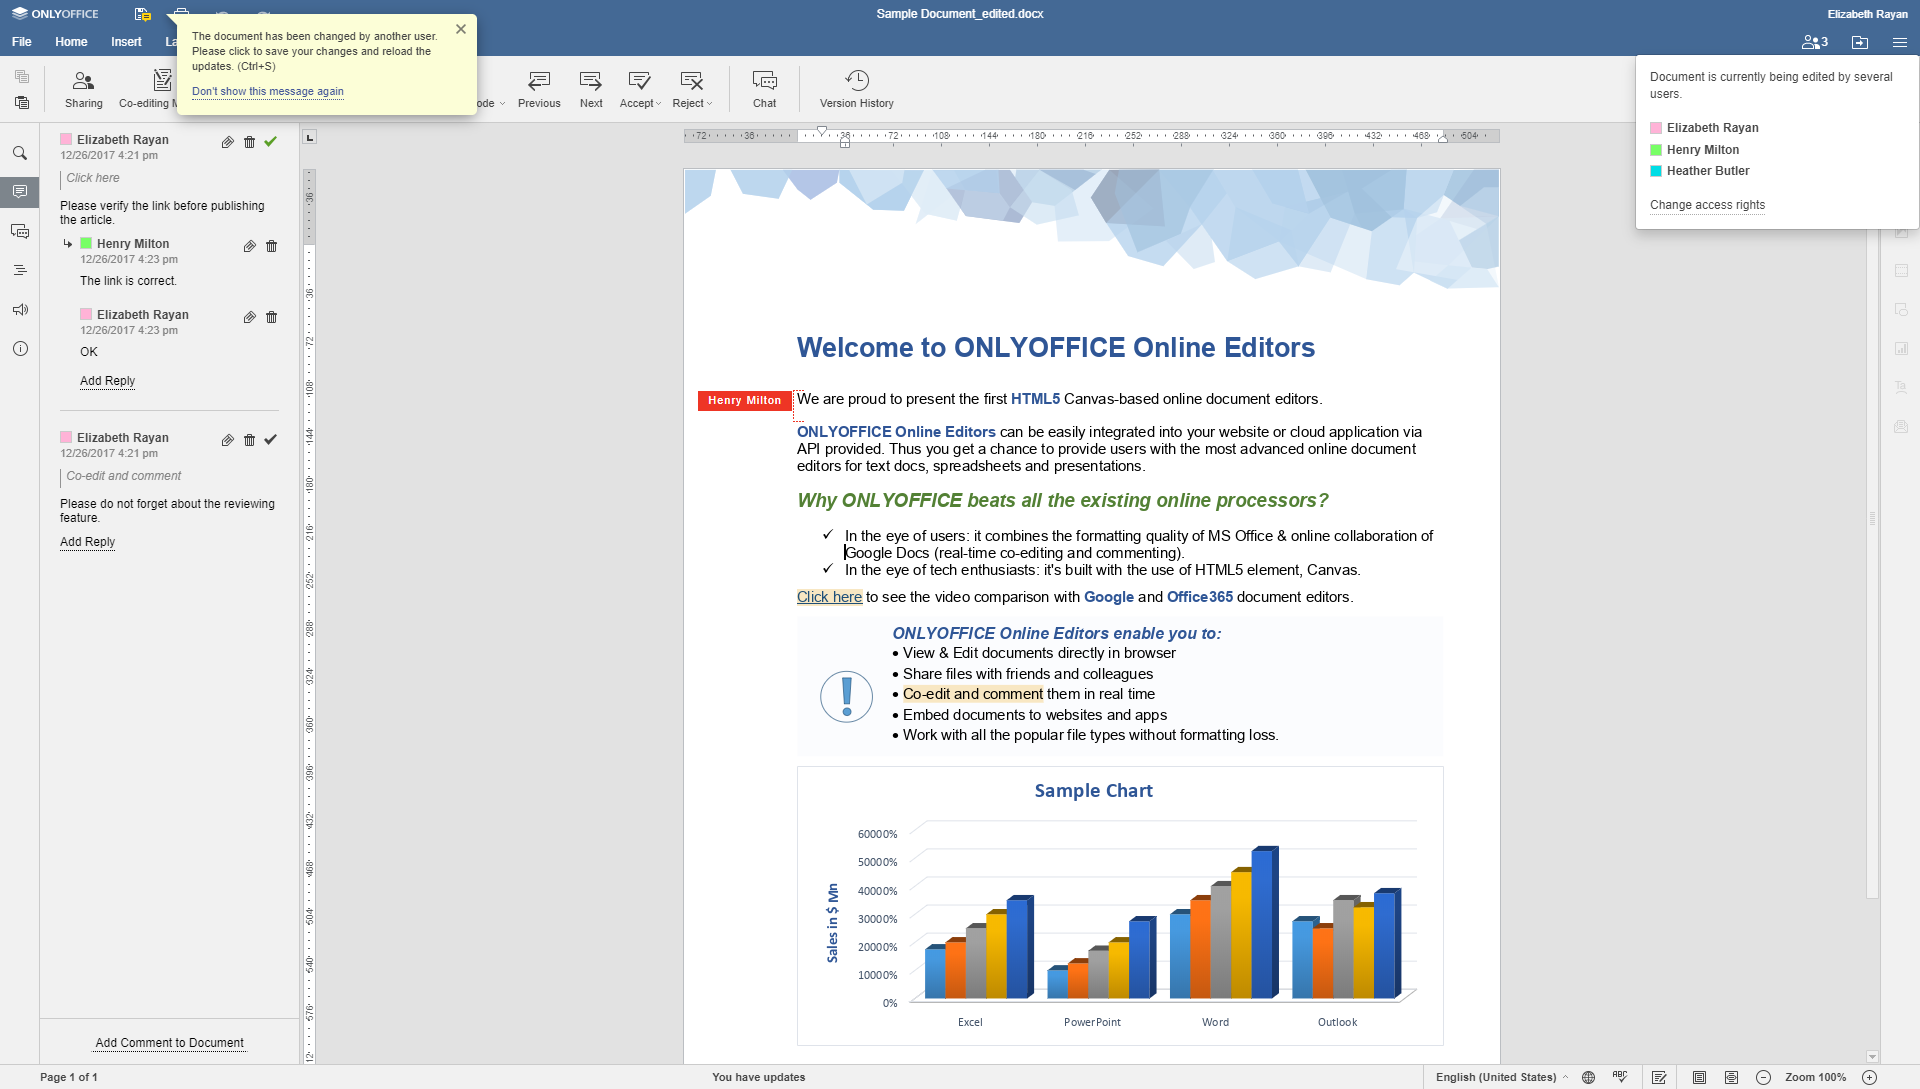
Task: Click Add Reply under Elizabeth Rayan comment
Action: coord(86,542)
